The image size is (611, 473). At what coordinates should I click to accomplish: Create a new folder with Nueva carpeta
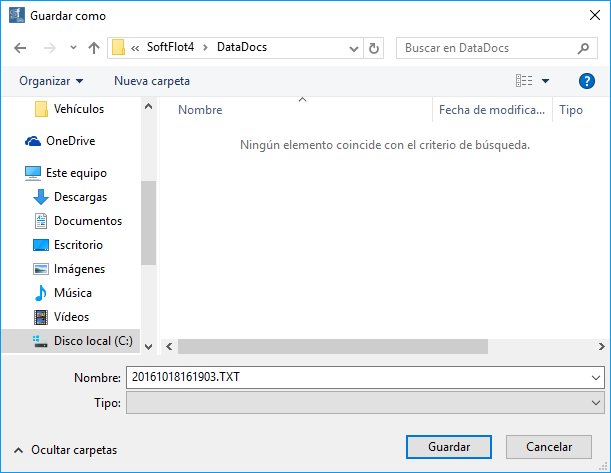point(151,81)
